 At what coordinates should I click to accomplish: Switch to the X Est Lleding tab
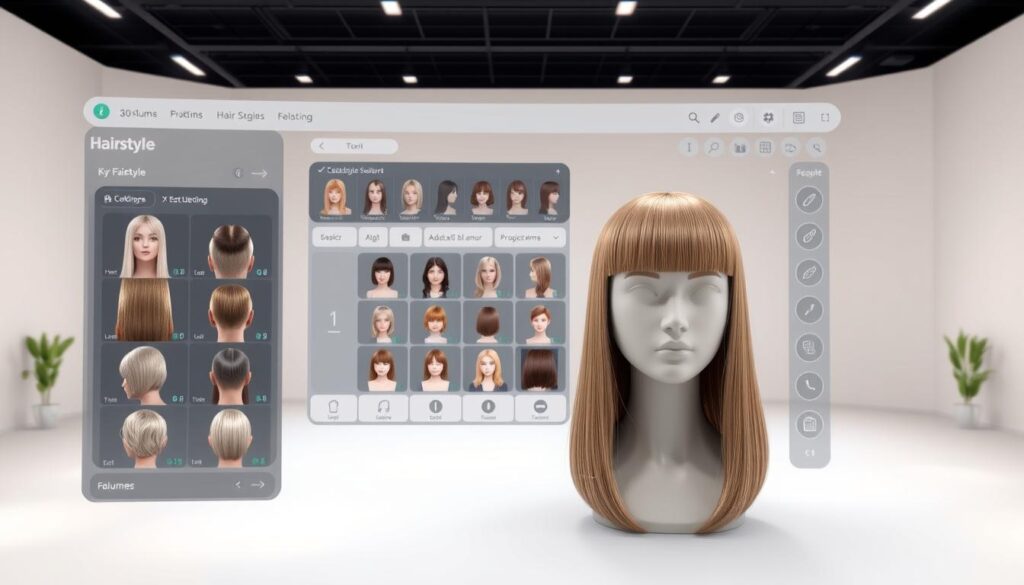coord(184,200)
